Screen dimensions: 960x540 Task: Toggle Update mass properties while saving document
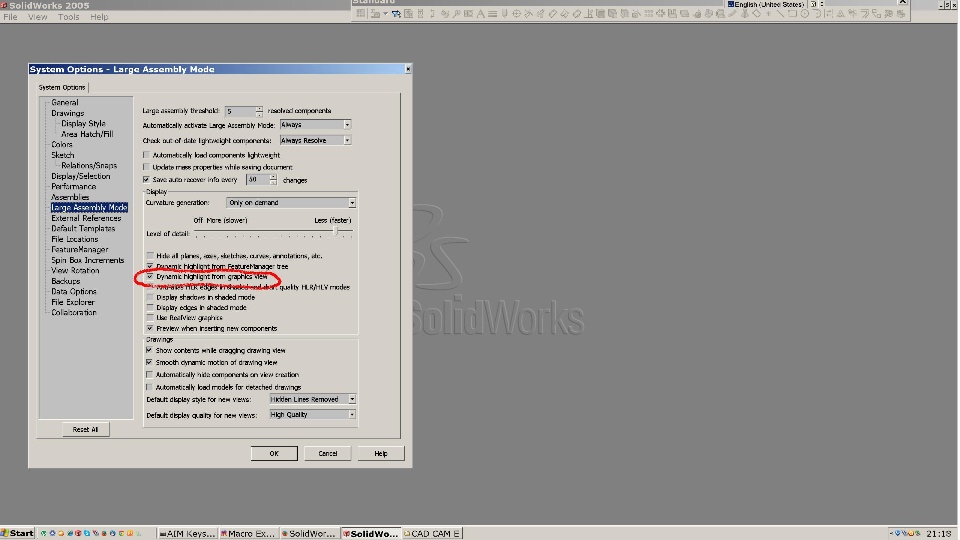pyautogui.click(x=146, y=167)
